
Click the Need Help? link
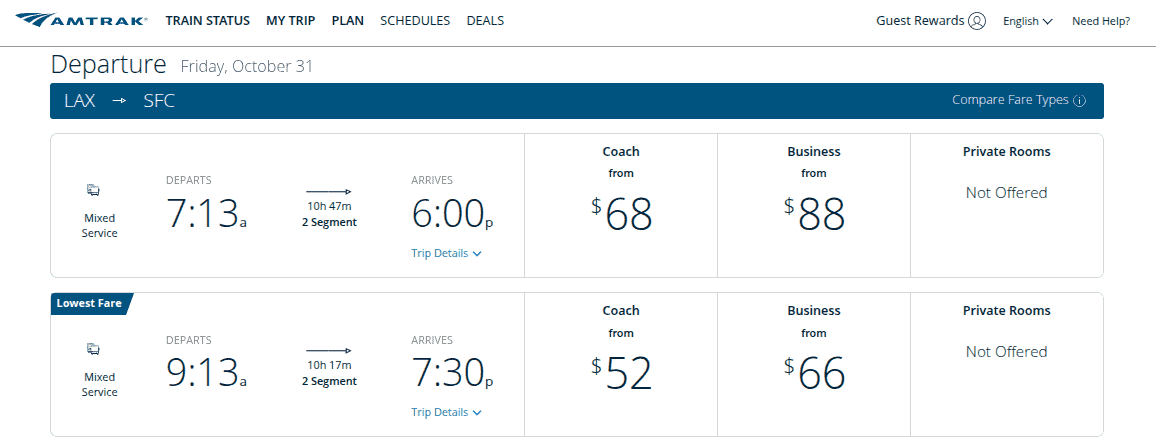point(1101,21)
